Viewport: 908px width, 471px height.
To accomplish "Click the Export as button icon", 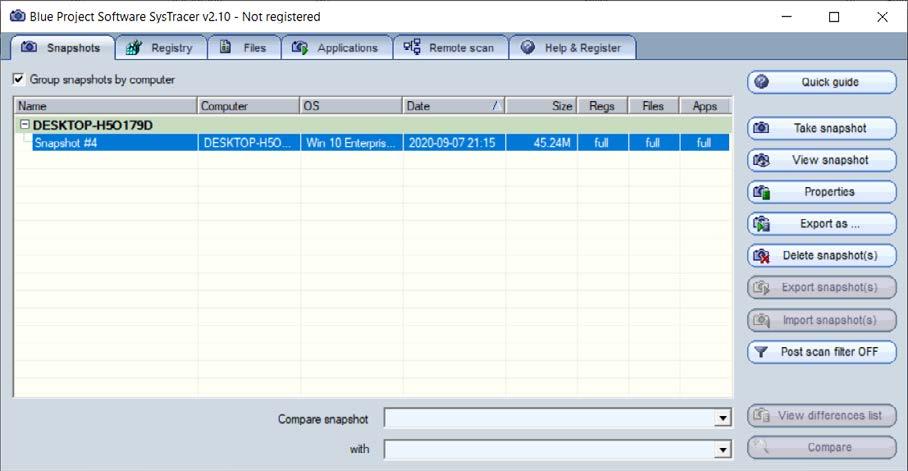I will (761, 224).
